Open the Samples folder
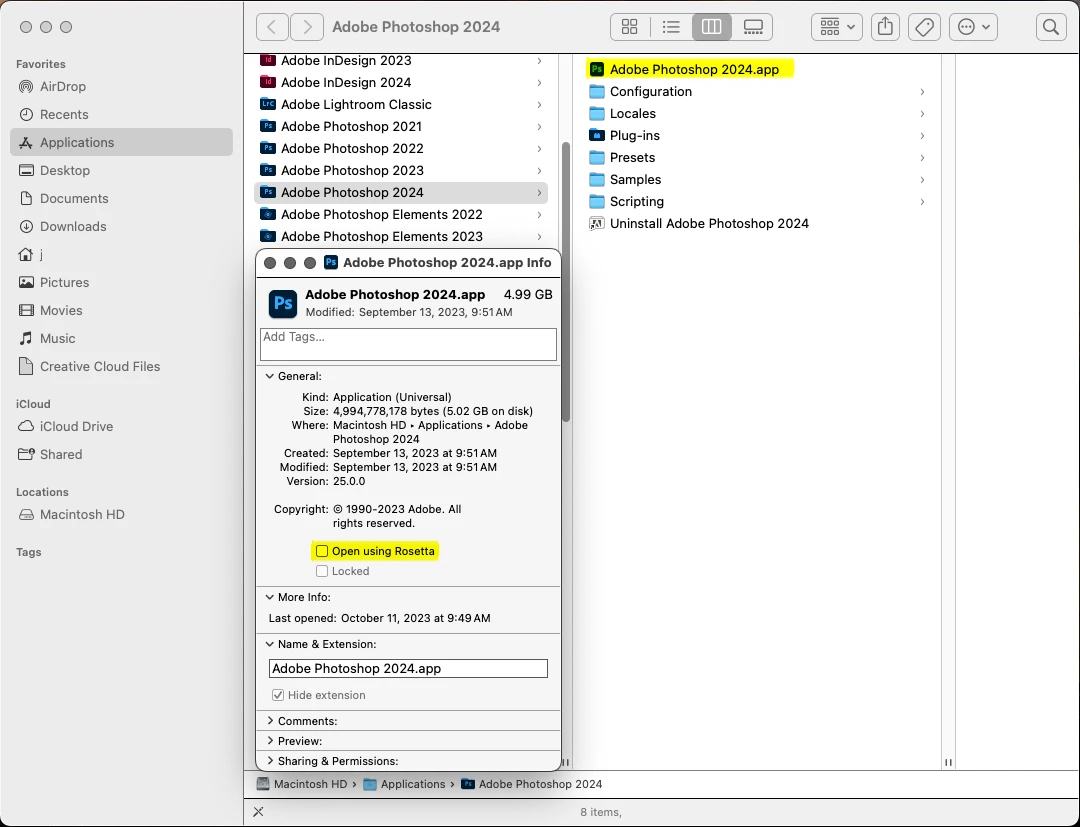Viewport: 1080px width, 827px height. tap(757, 180)
